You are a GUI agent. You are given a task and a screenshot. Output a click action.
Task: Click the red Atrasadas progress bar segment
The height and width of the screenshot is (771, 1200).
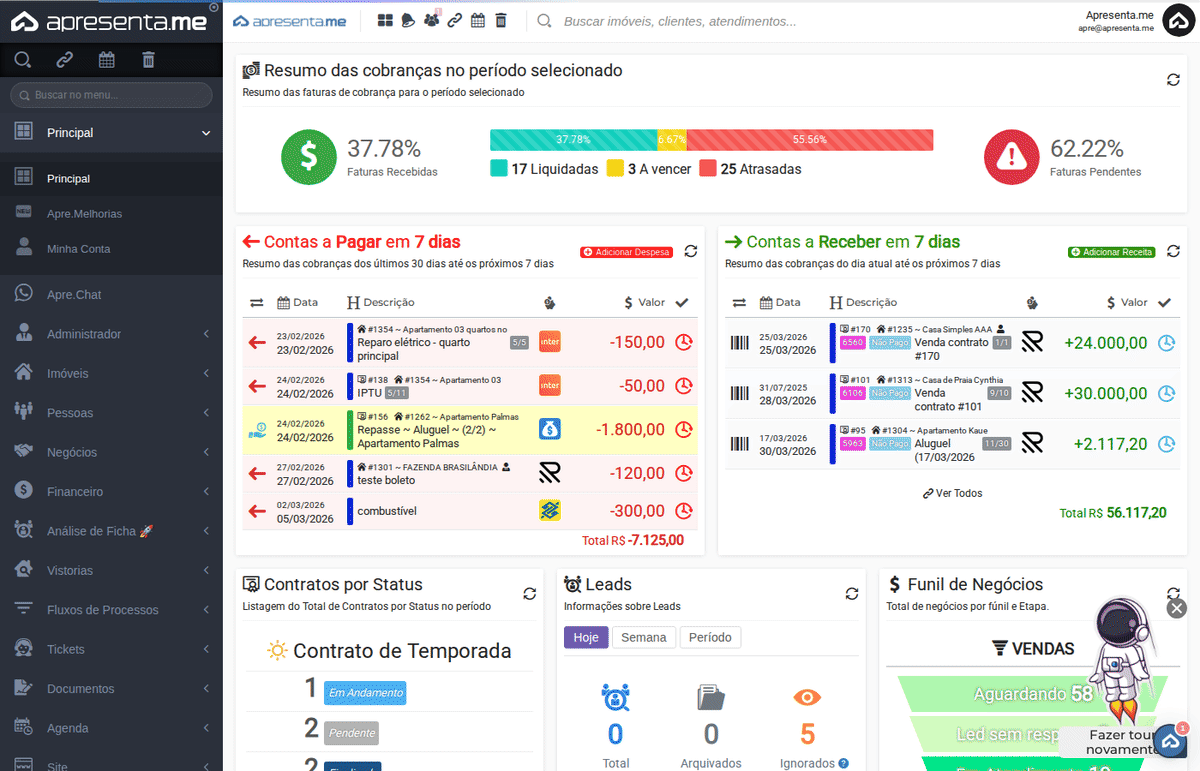pyautogui.click(x=809, y=140)
